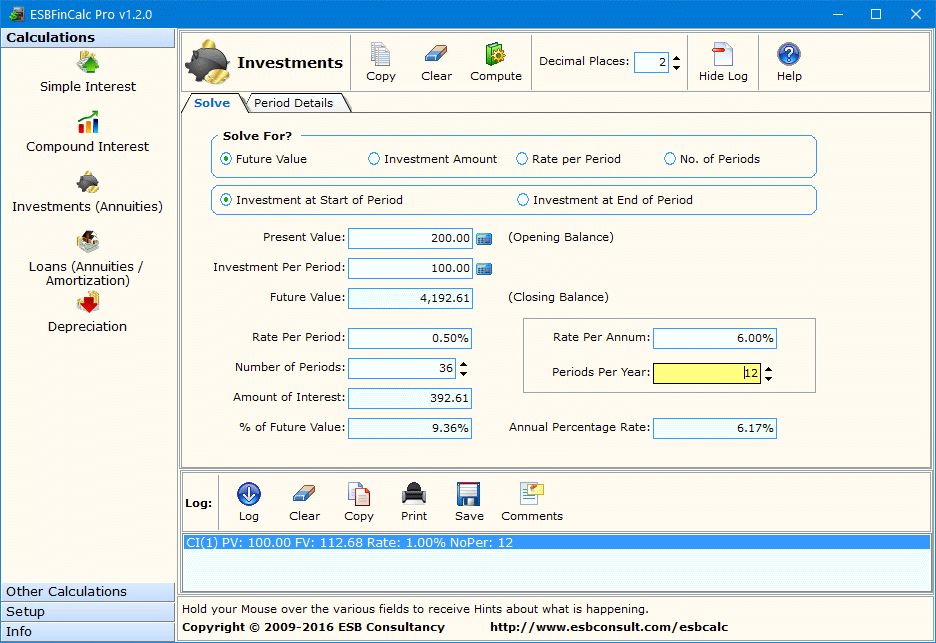The height and width of the screenshot is (643, 936).
Task: Click the ESBFinCalc Pro title bar icon
Action: pyautogui.click(x=16, y=14)
